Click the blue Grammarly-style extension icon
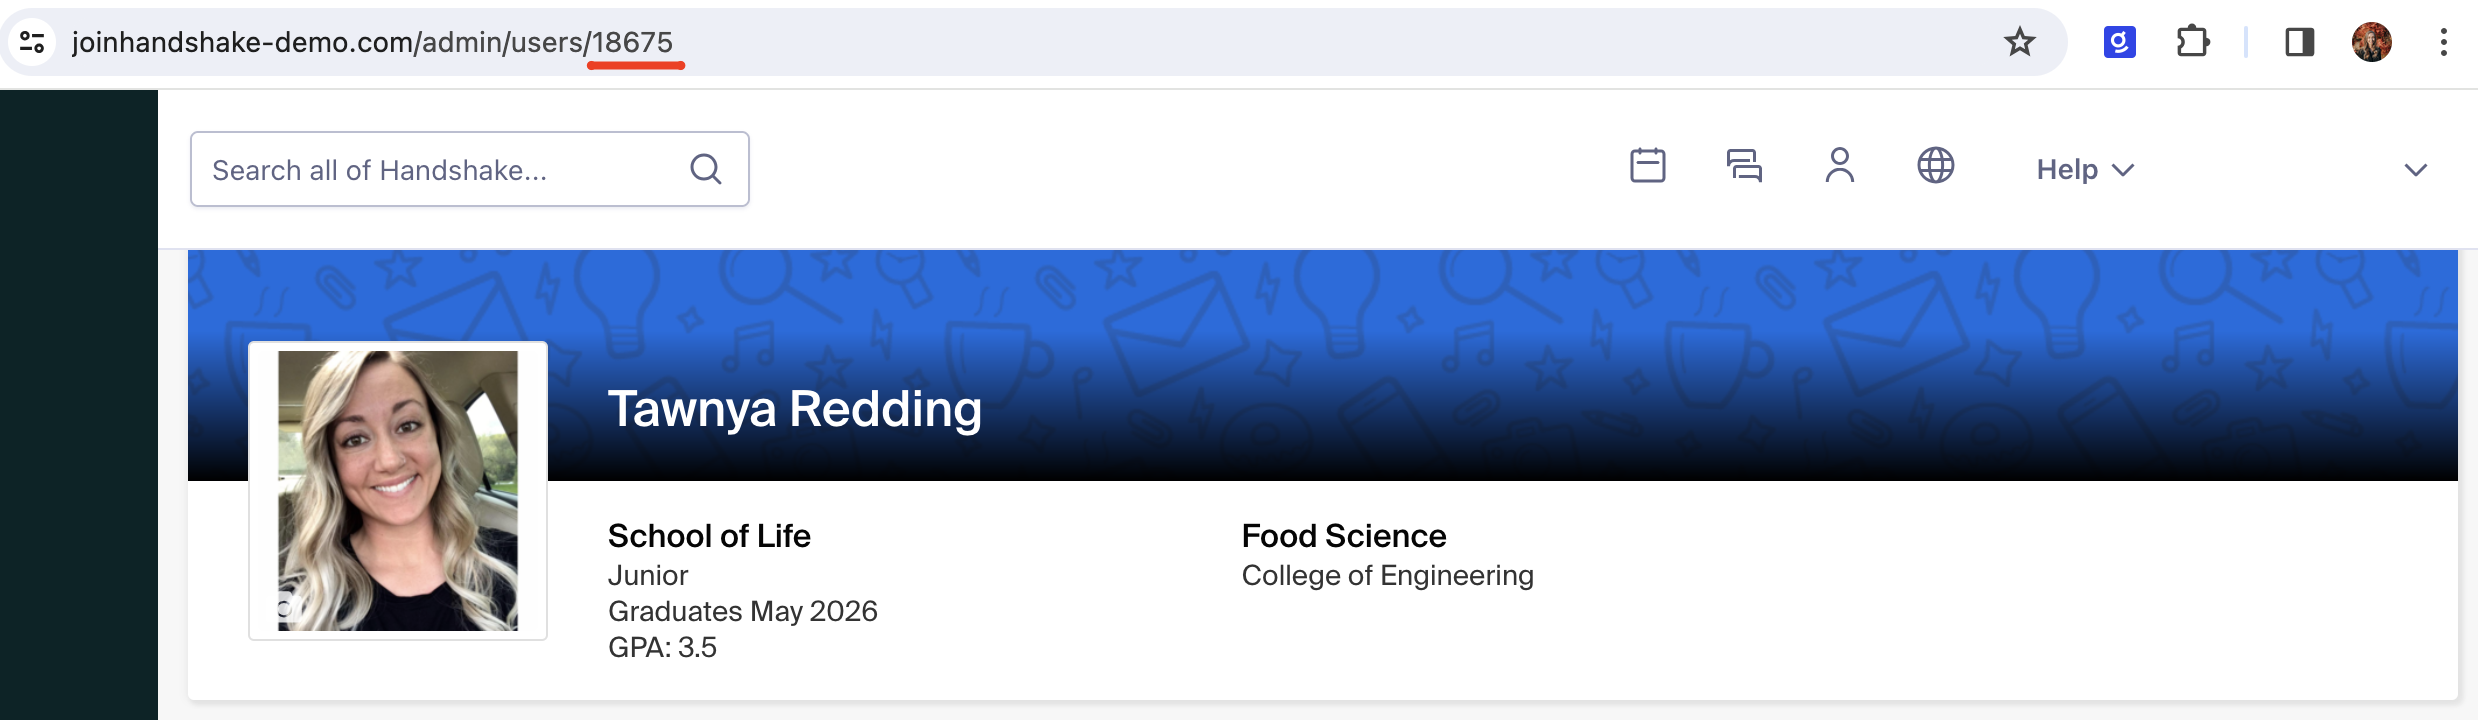 [x=2120, y=42]
